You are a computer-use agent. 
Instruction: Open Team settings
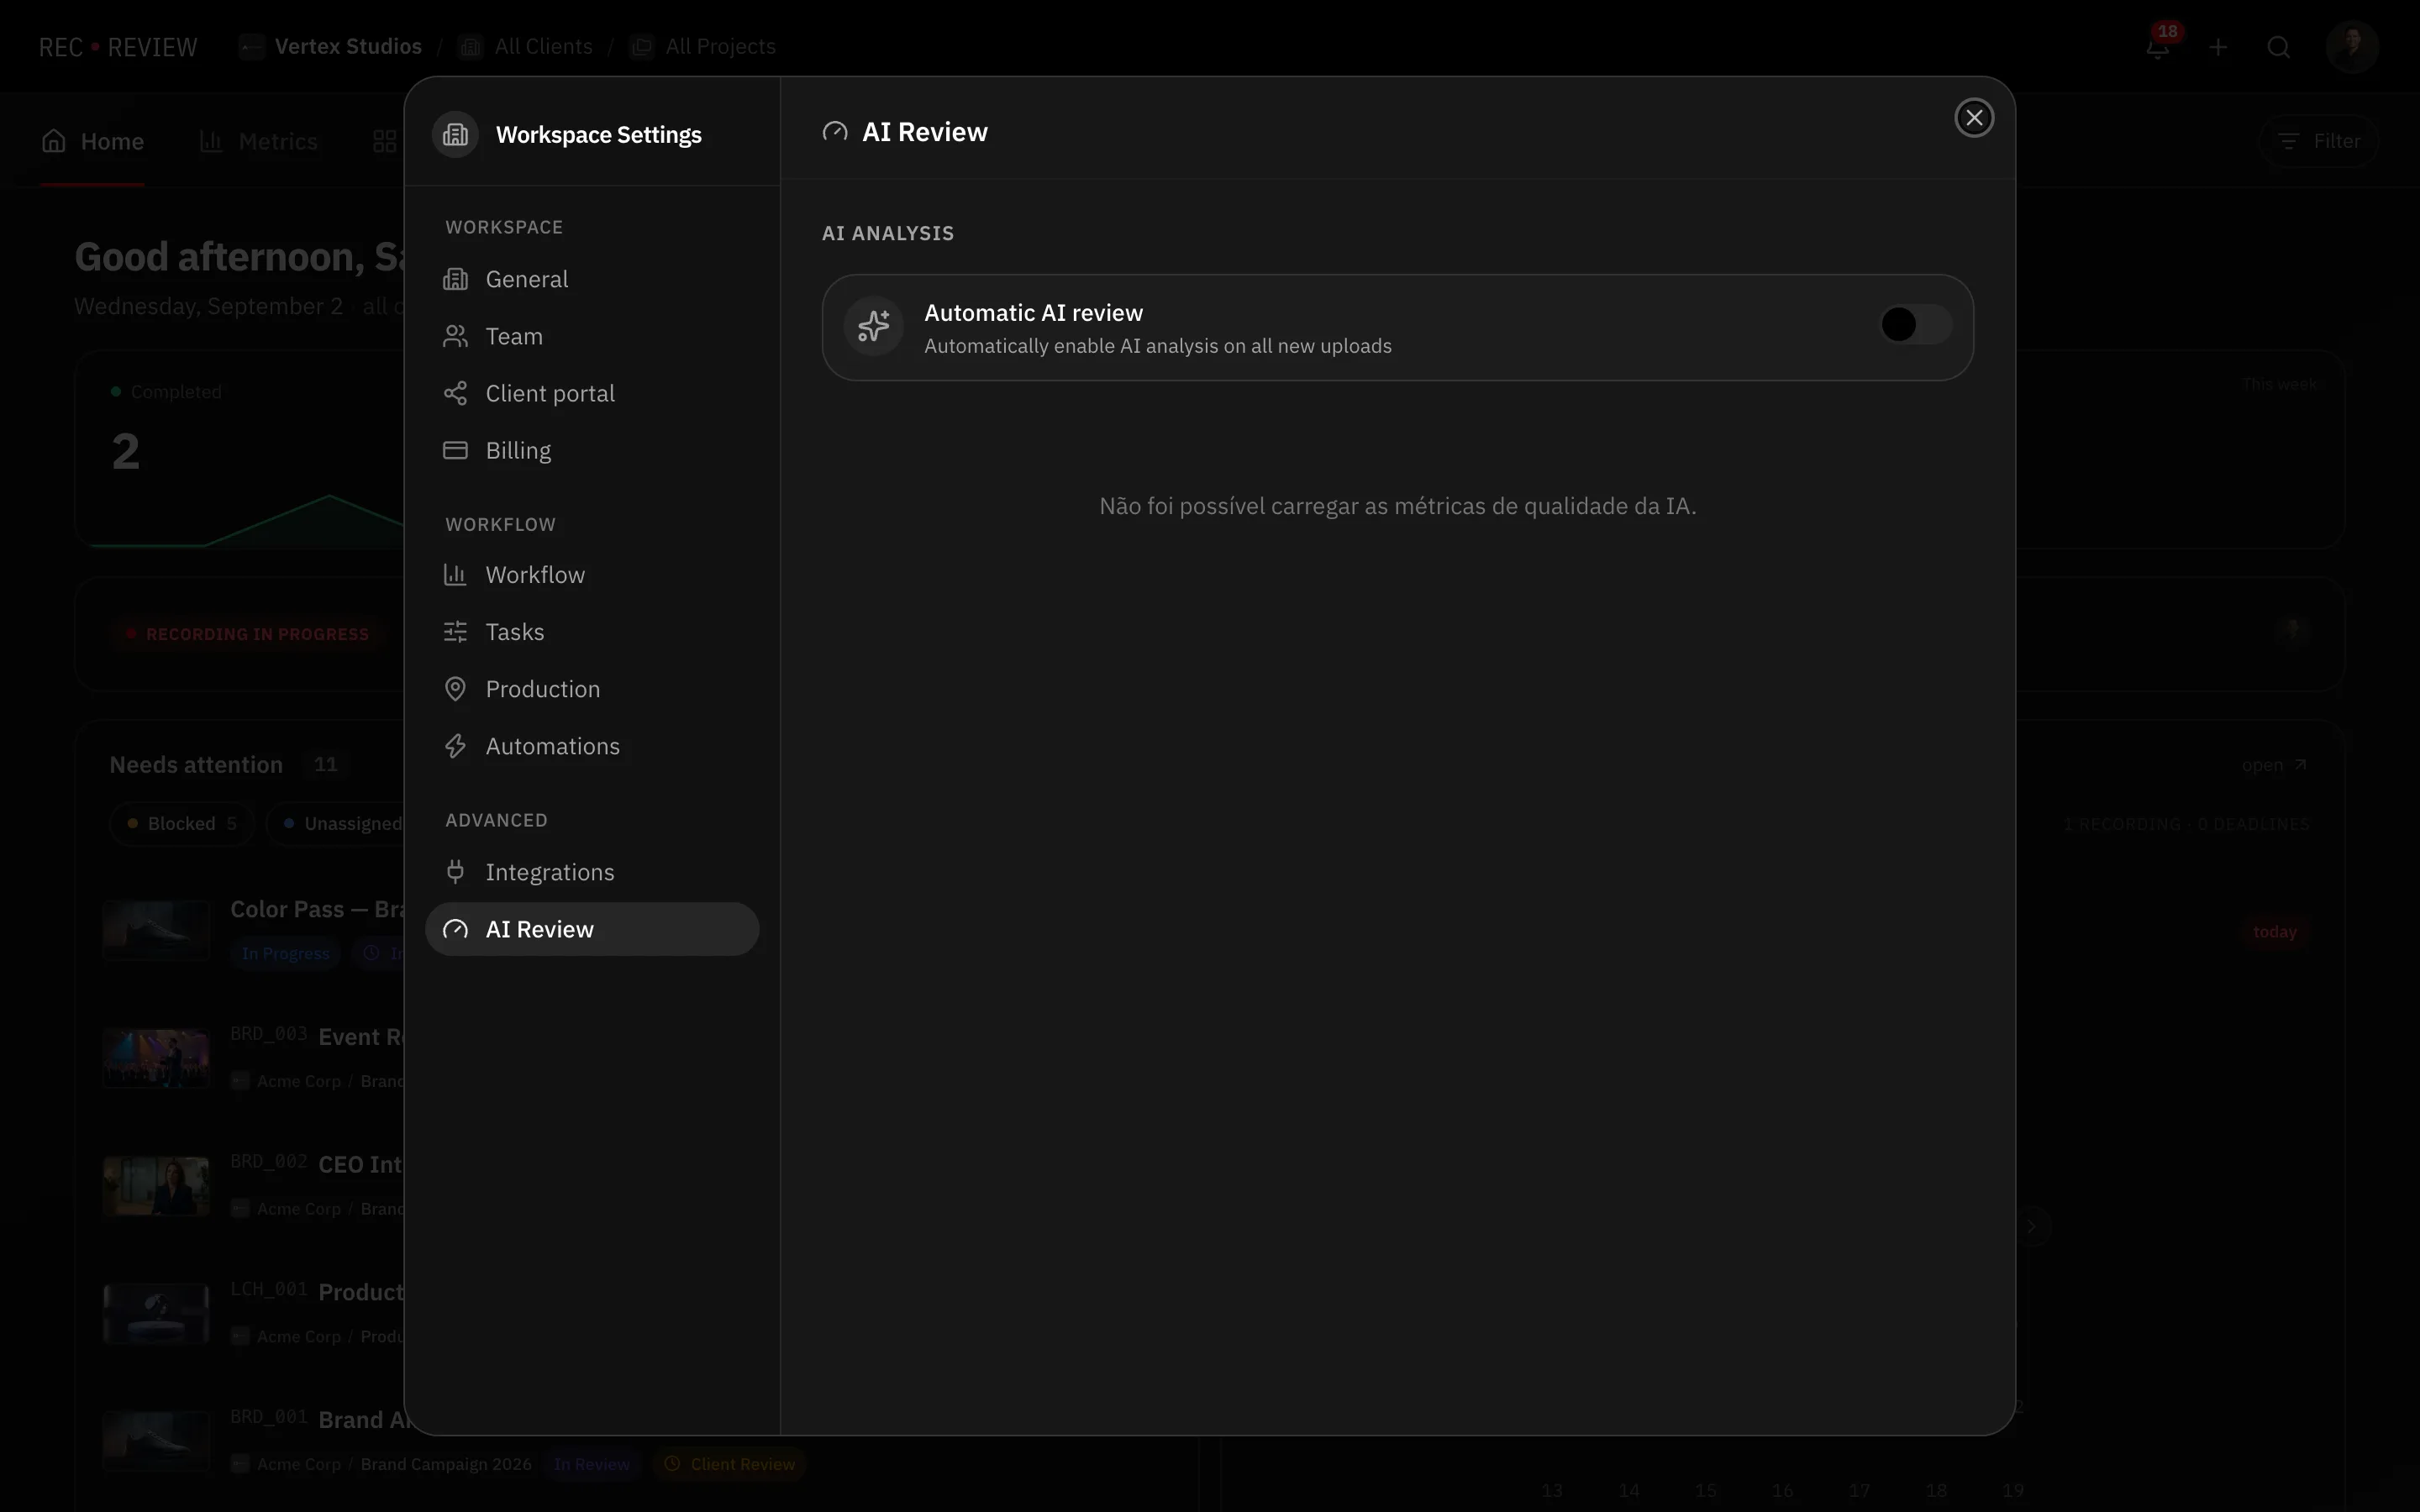[x=592, y=336]
